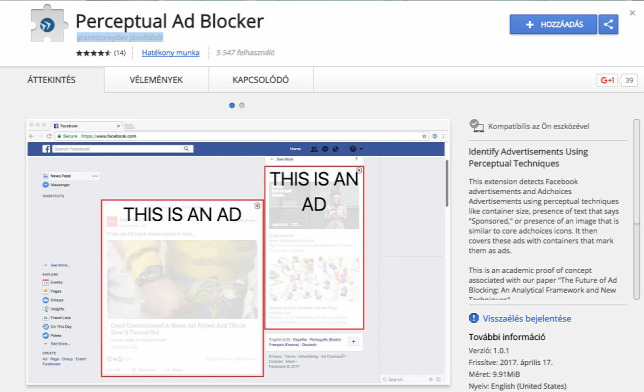
Task: Switch to the second screenshot dot
Action: tap(242, 106)
